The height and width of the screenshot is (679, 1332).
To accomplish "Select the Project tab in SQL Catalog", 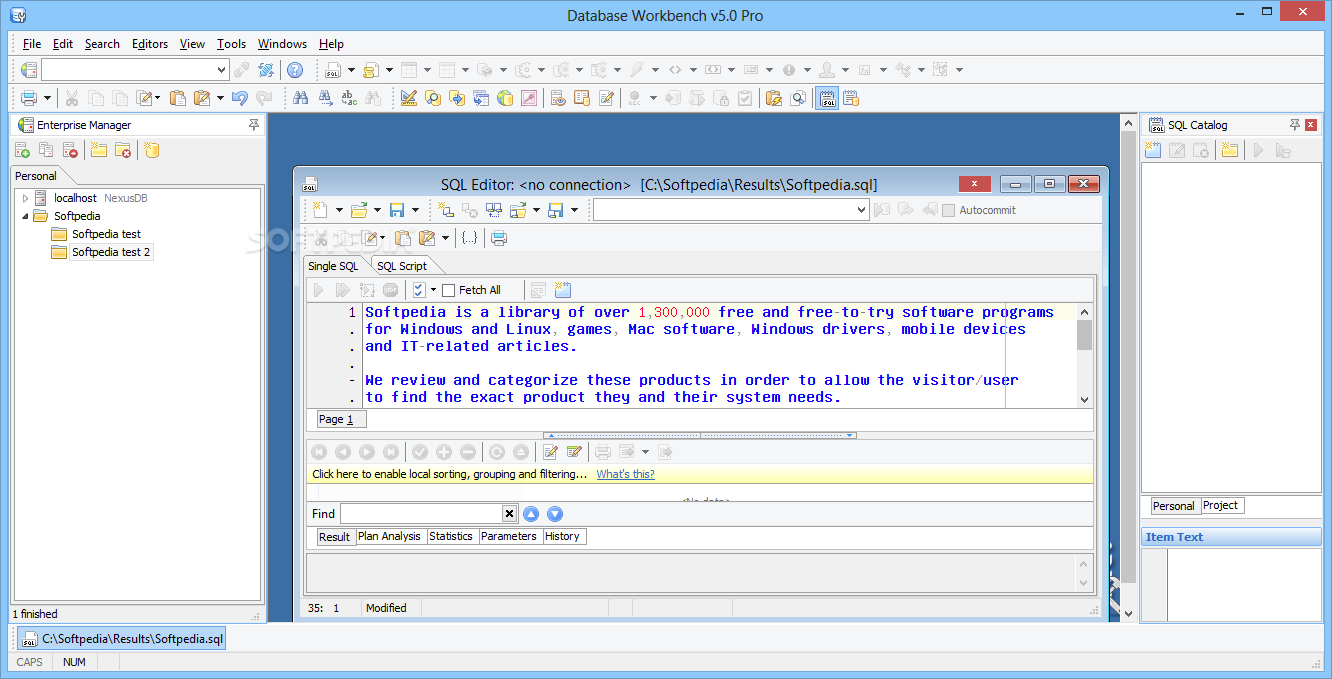I will (1220, 505).
